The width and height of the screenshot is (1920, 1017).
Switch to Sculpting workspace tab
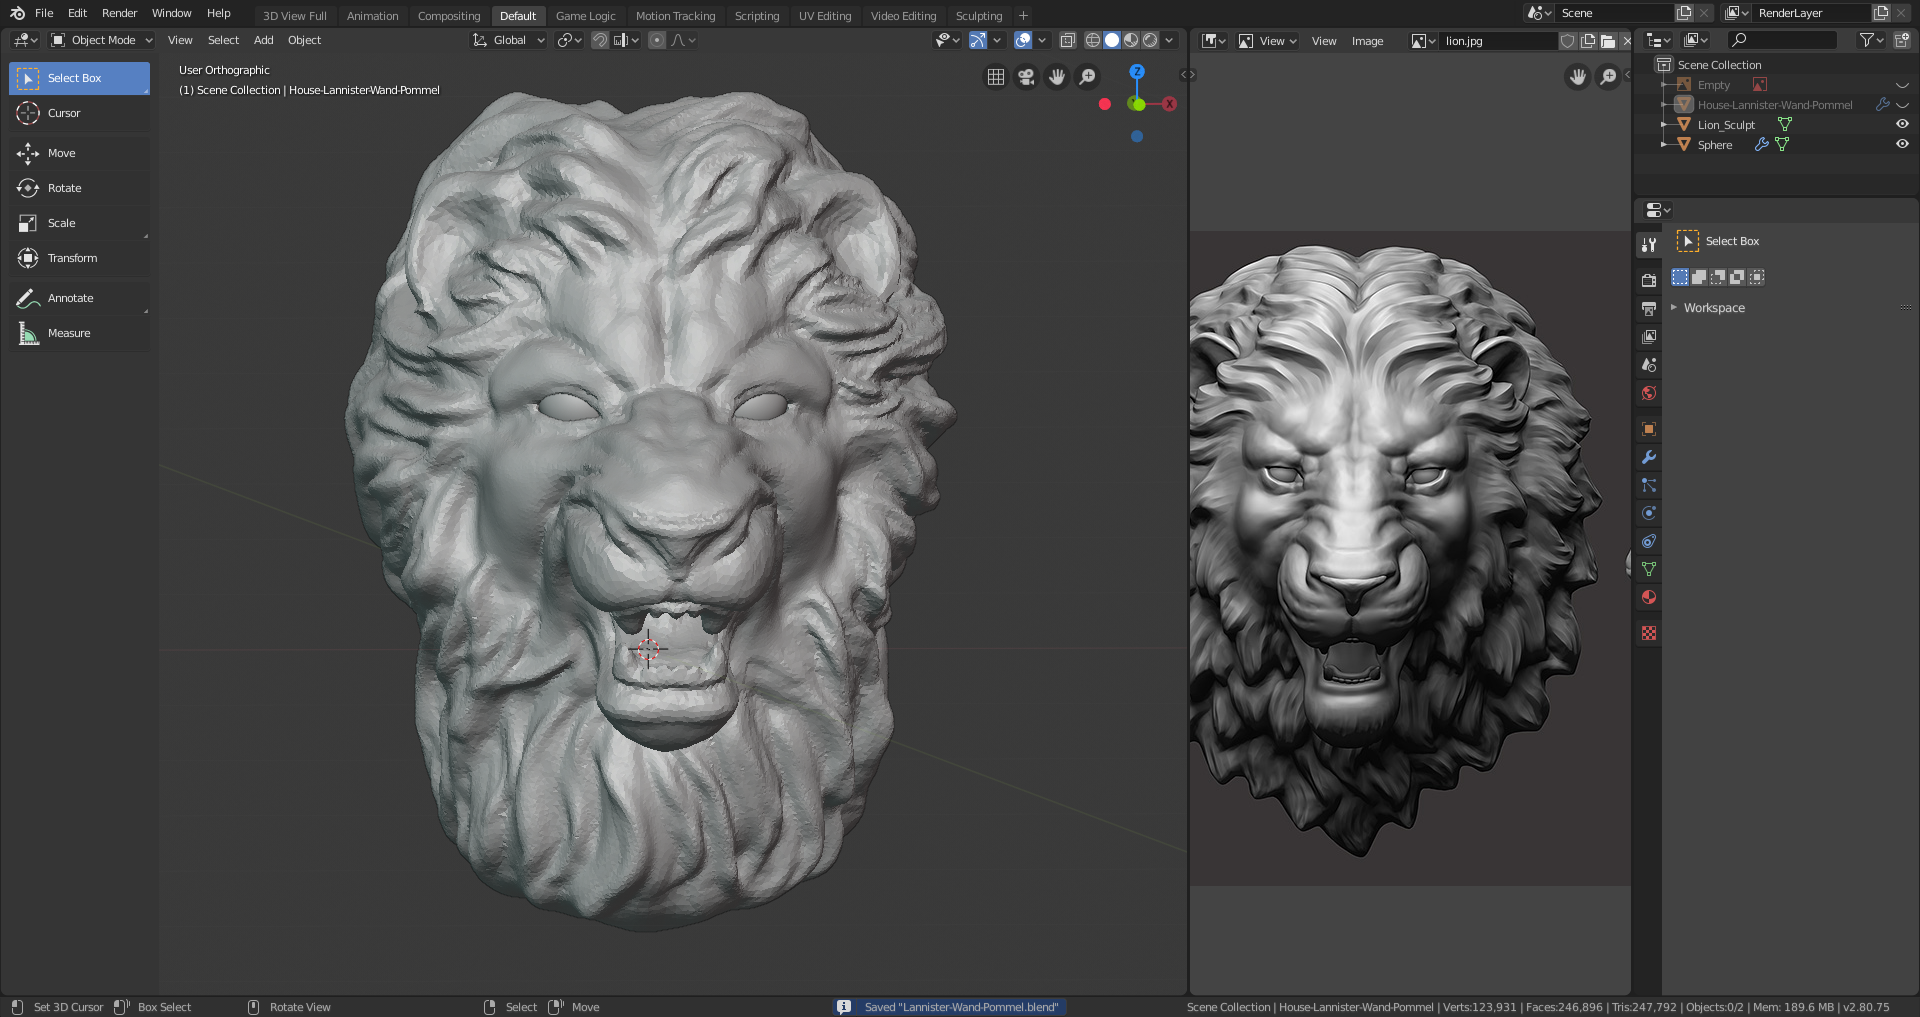[x=978, y=16]
